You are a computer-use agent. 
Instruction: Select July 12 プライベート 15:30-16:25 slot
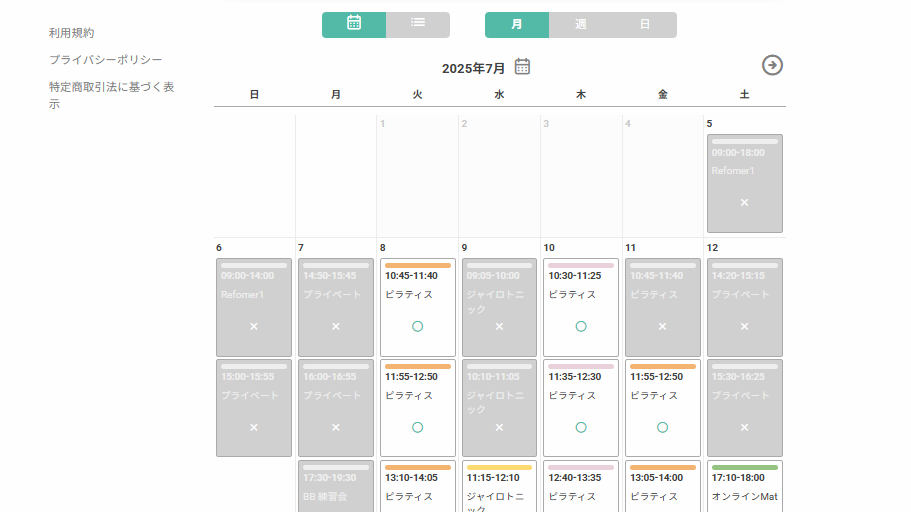point(744,408)
